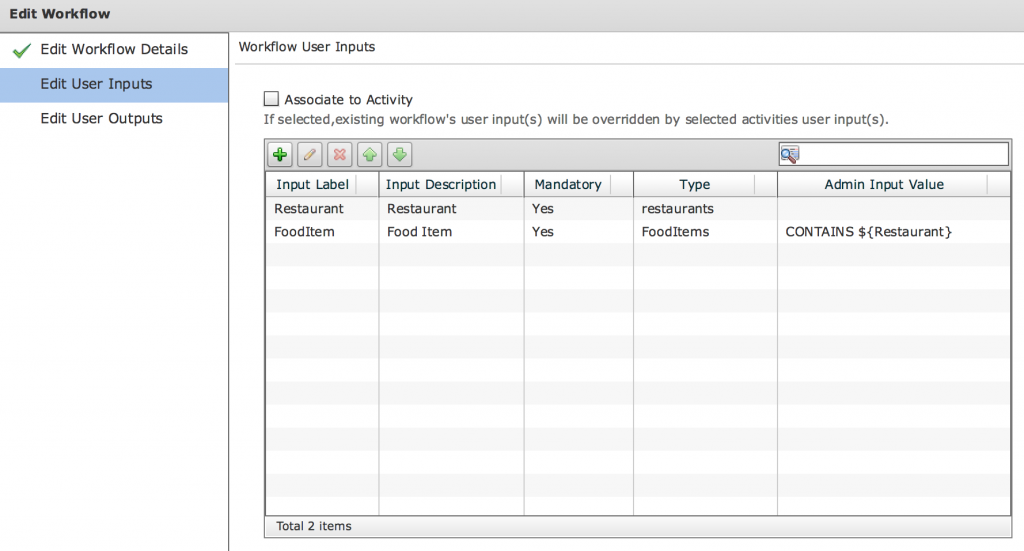Select the Restaurant input row

pos(309,209)
